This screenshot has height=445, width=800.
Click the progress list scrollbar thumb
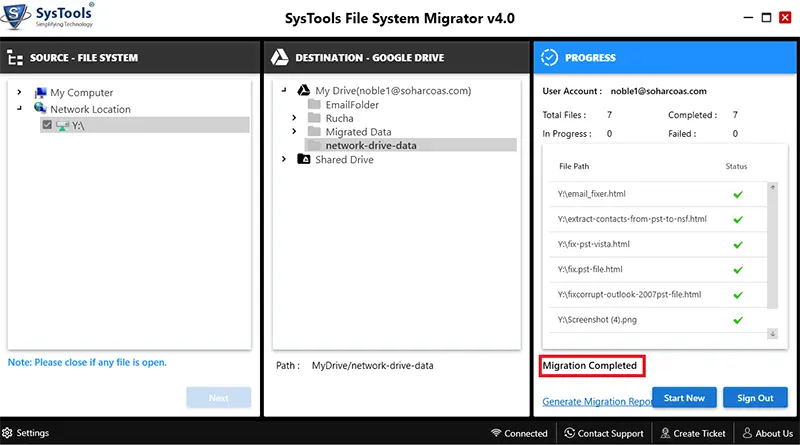772,250
